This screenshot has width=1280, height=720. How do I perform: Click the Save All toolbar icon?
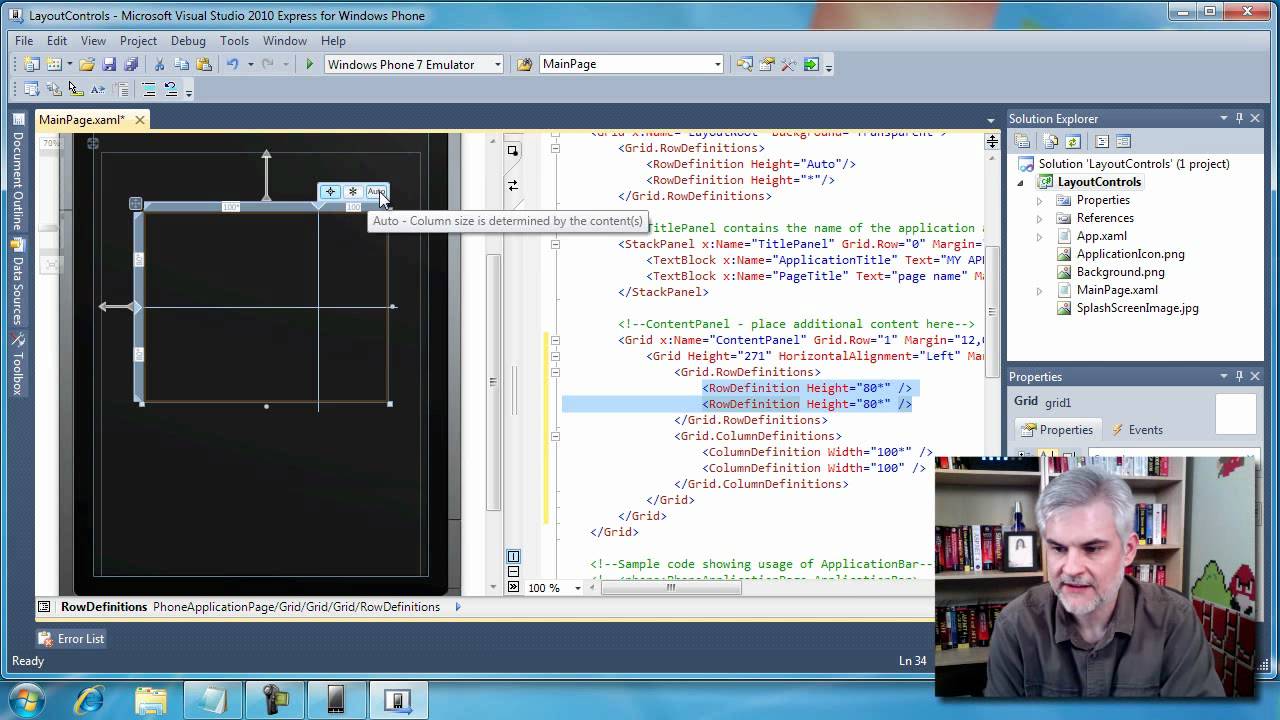click(131, 64)
